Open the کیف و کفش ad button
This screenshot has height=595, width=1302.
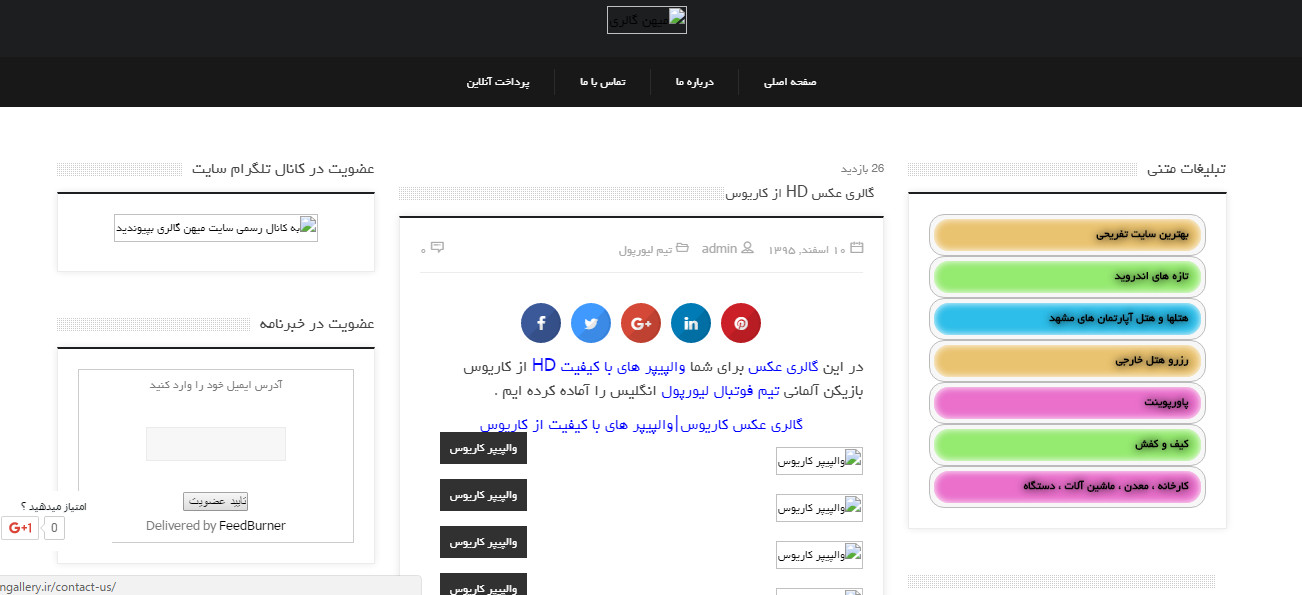(1067, 445)
